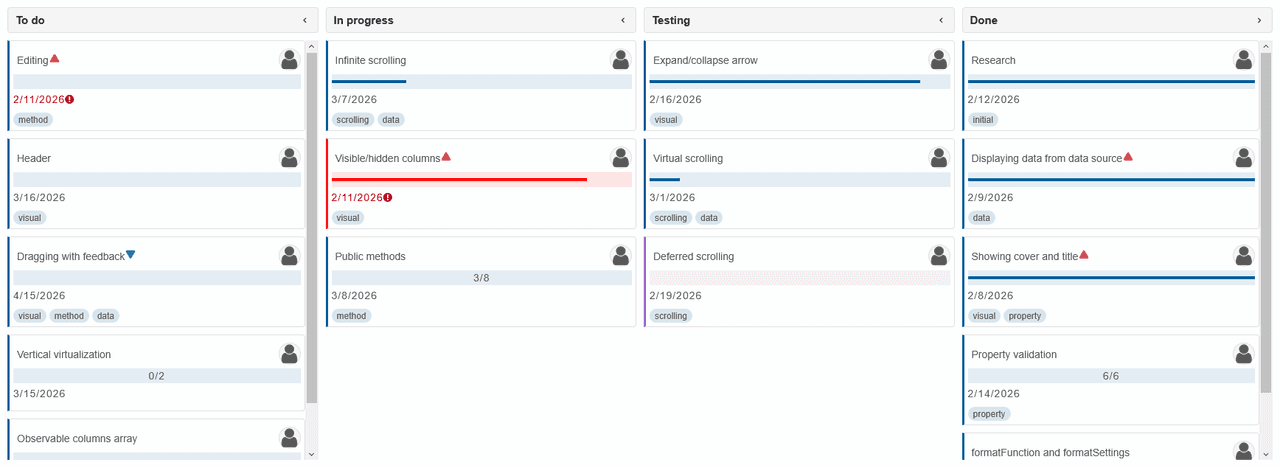Collapse the Testing column

coord(941,20)
